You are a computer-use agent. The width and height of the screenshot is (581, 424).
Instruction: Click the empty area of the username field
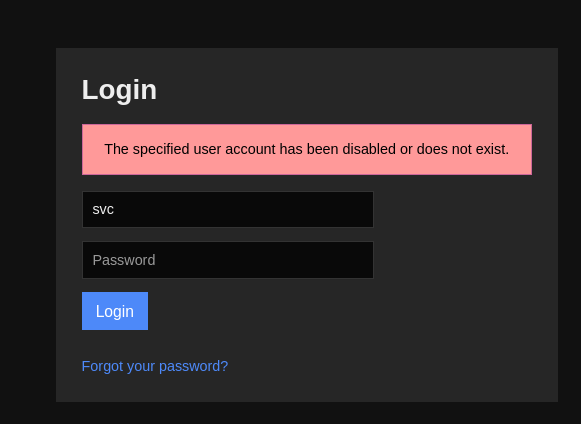245,209
